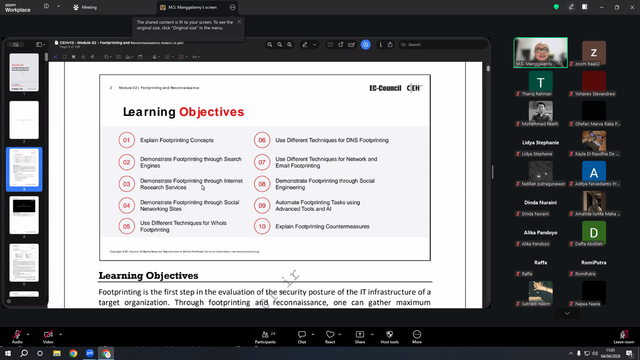Click the markup edit icon in PDF toolbar
640x360 pixels.
(351, 44)
